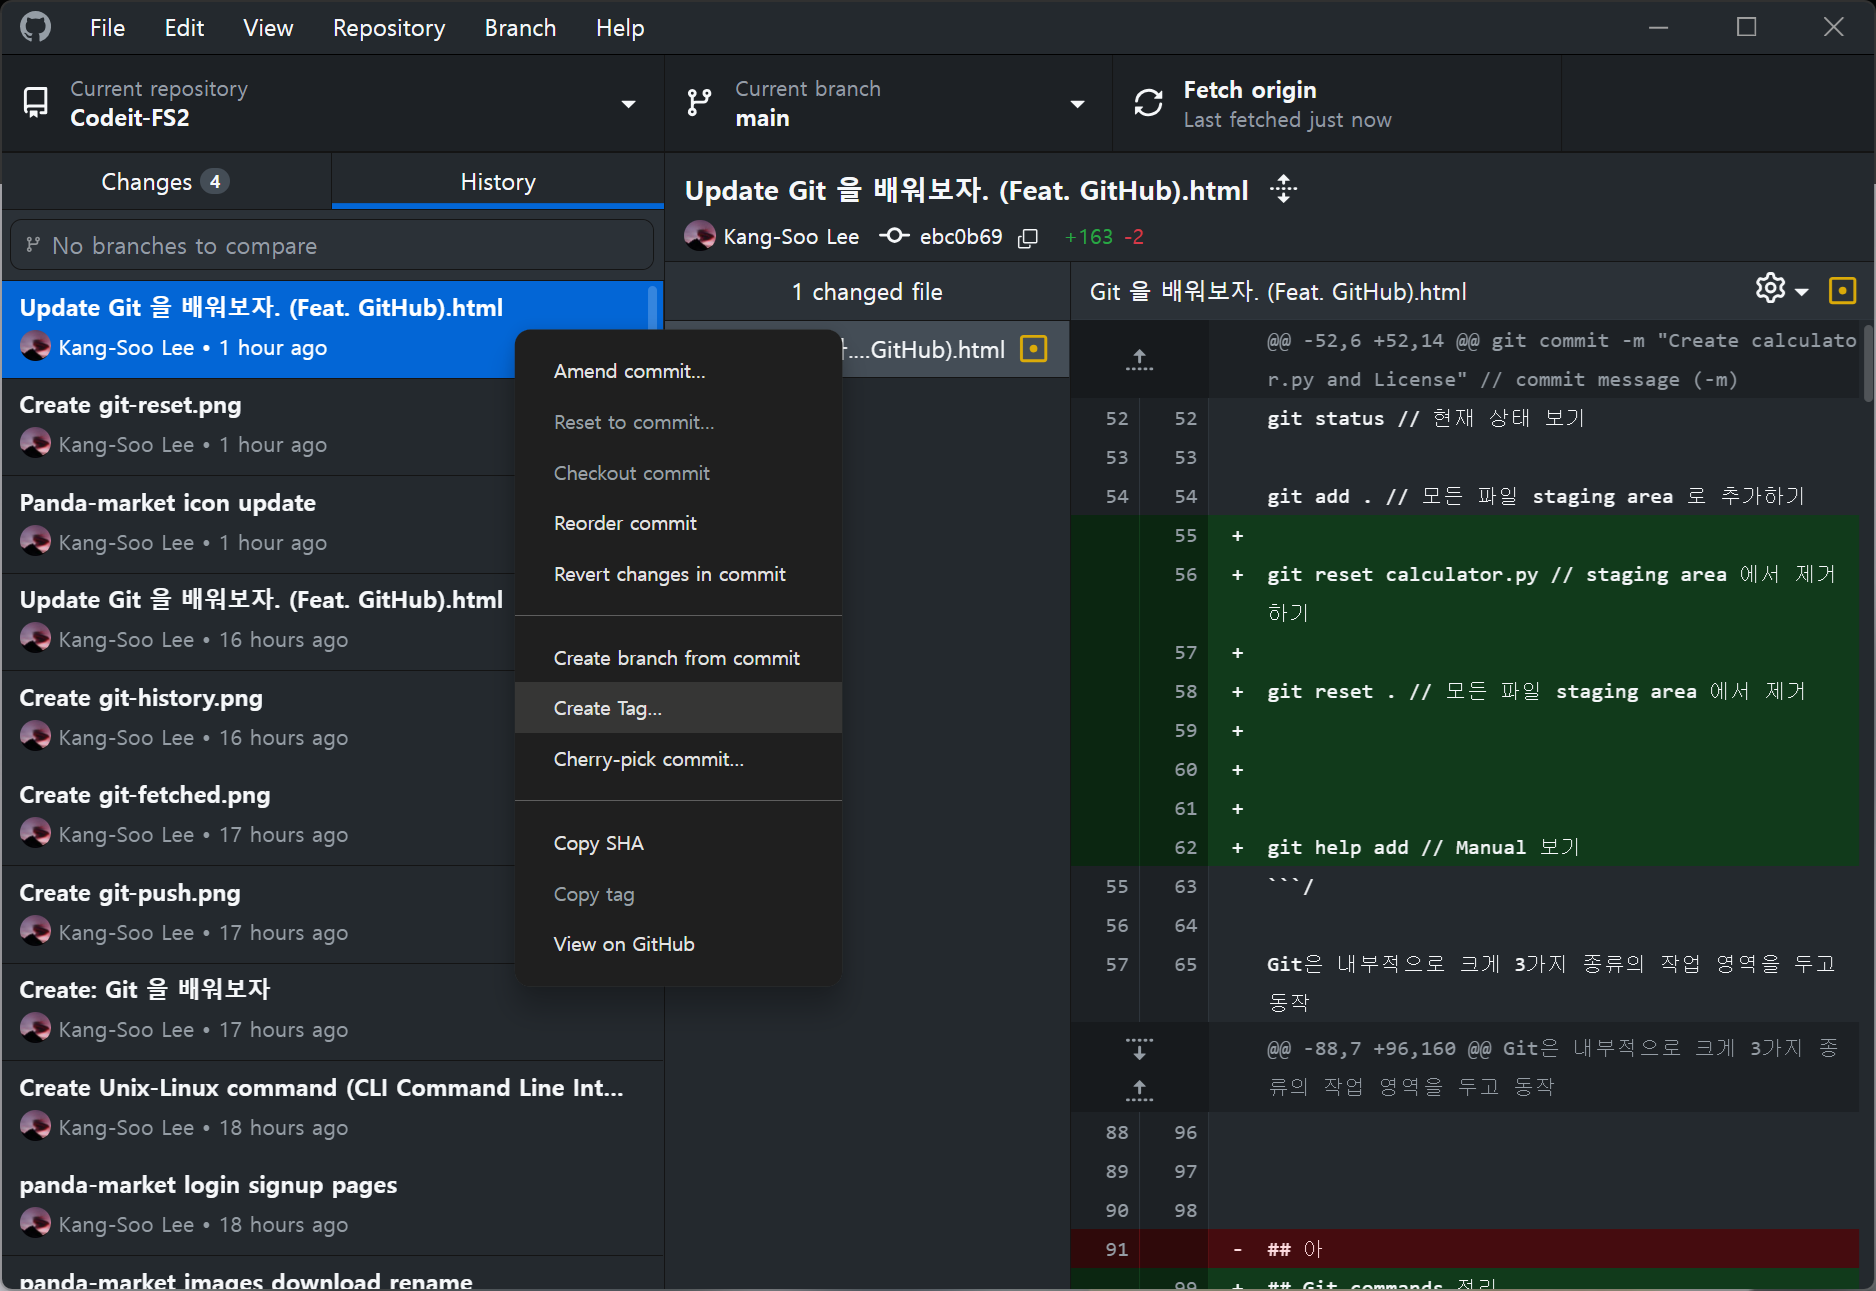Click diff line number 56 added line
1876x1291 pixels.
click(x=1185, y=574)
